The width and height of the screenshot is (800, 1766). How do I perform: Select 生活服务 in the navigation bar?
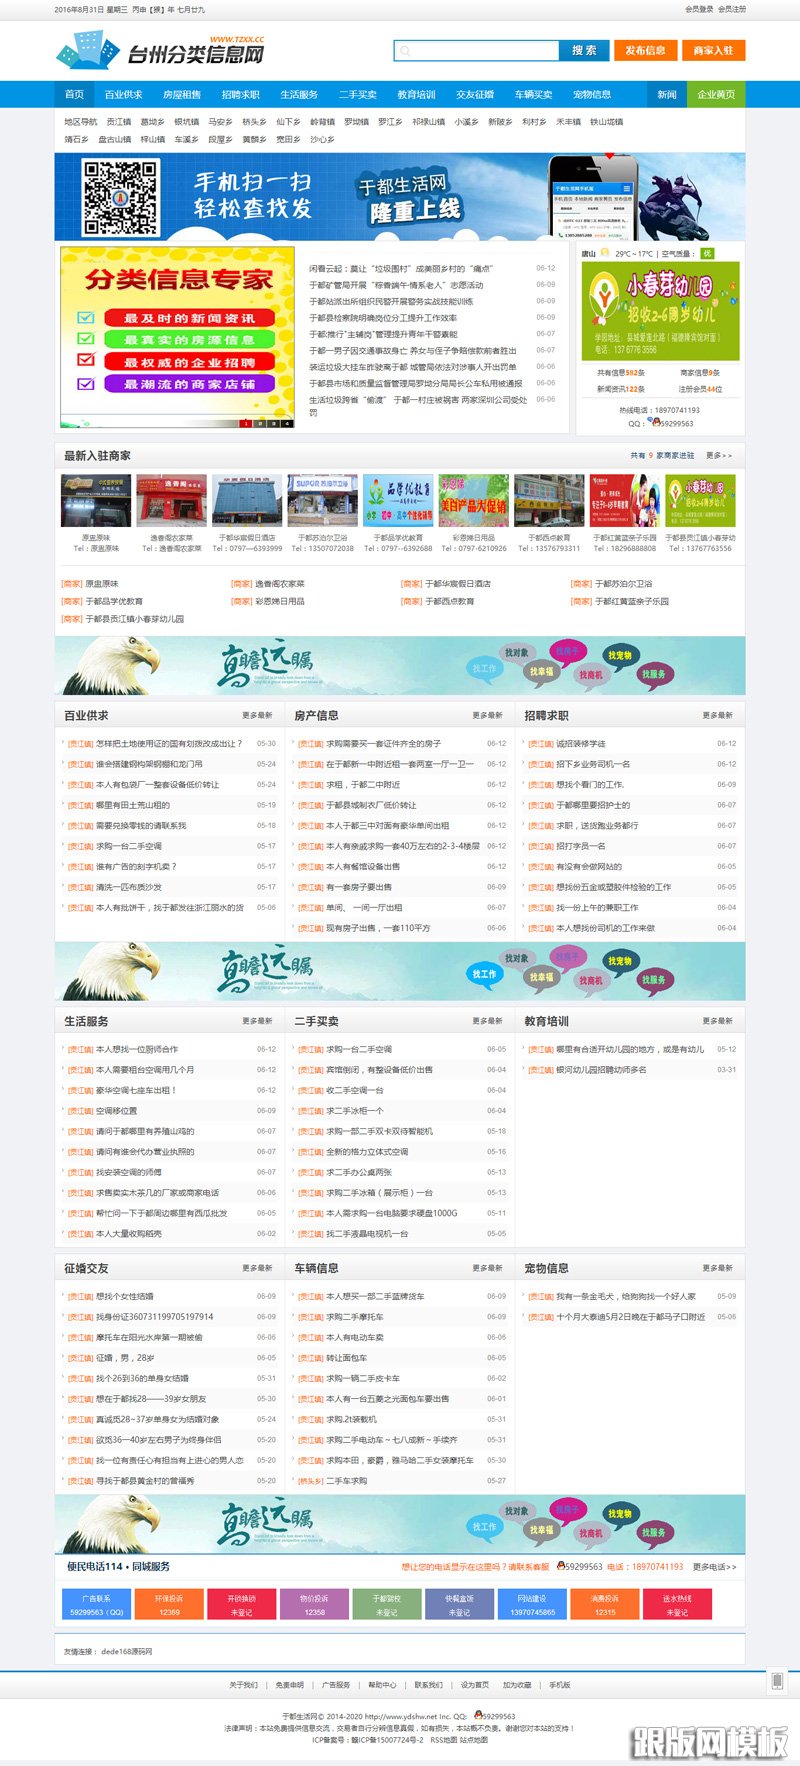299,94
